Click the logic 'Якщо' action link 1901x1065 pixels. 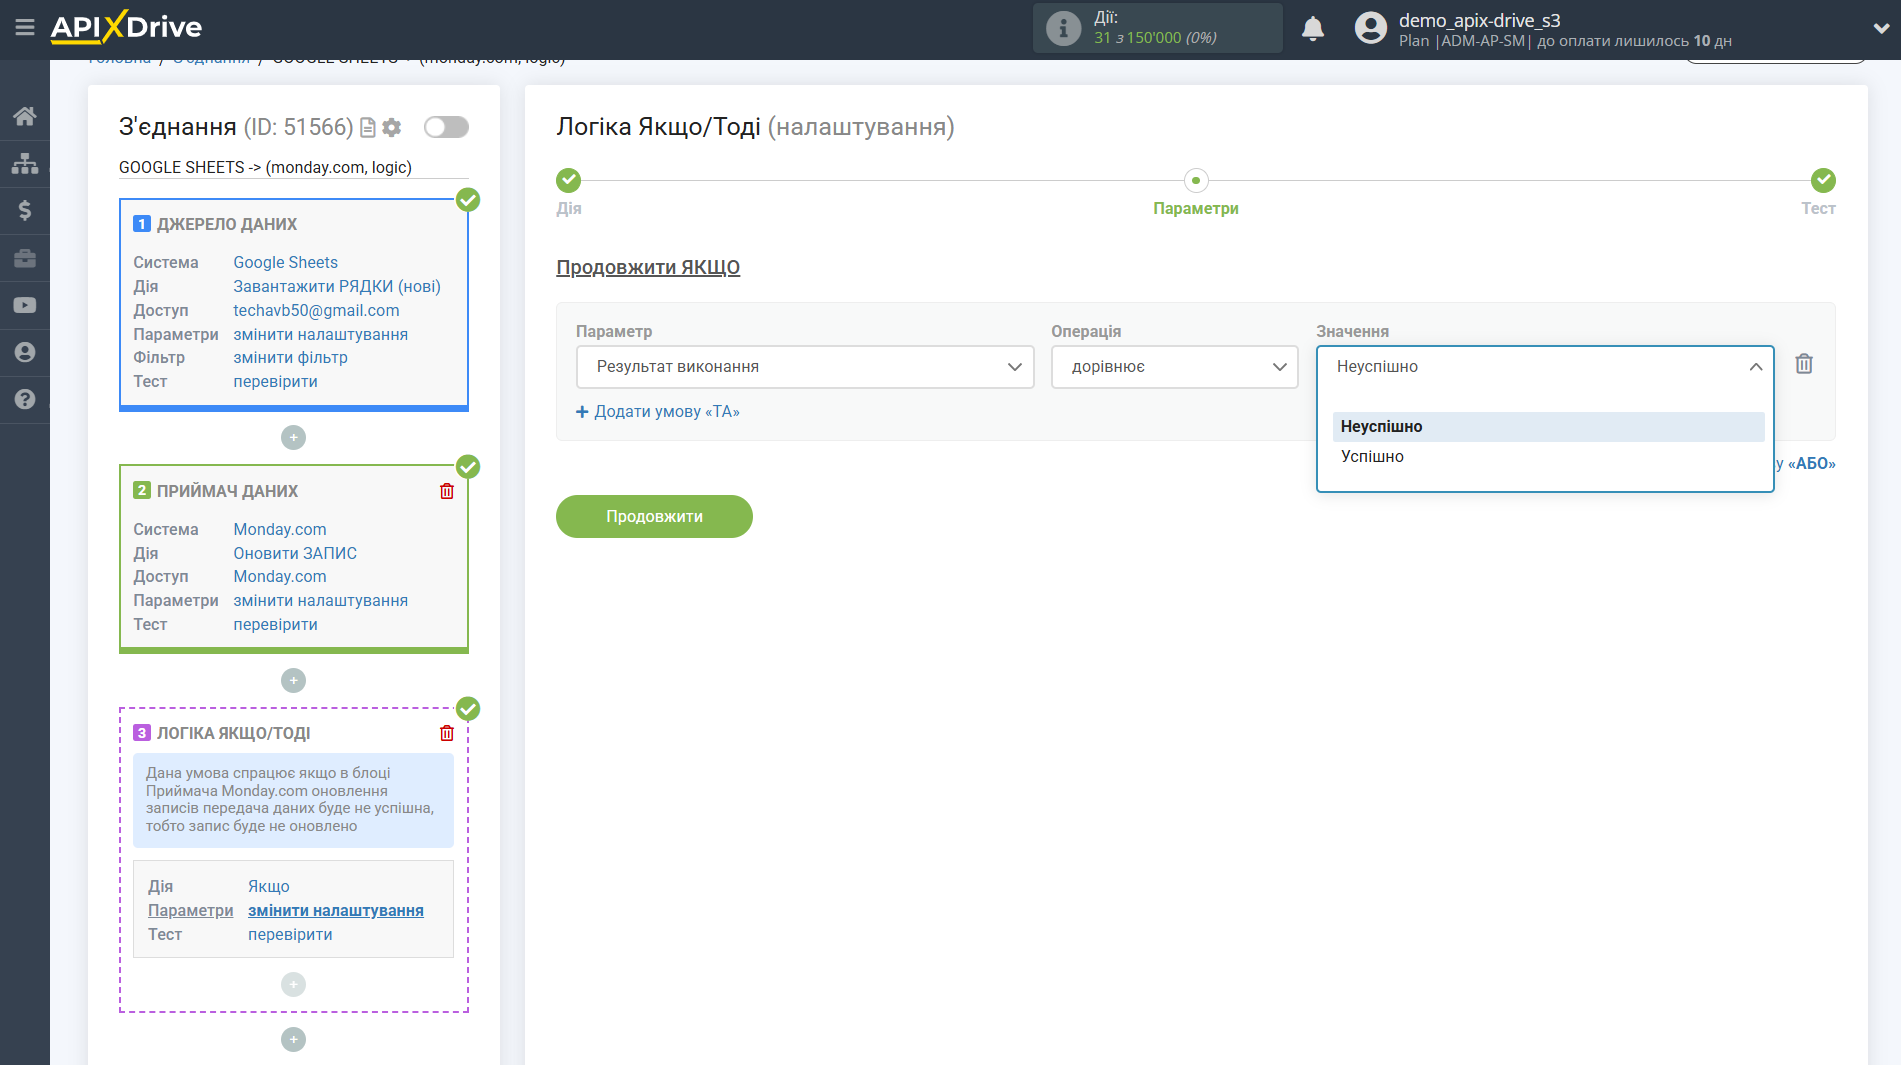point(269,887)
